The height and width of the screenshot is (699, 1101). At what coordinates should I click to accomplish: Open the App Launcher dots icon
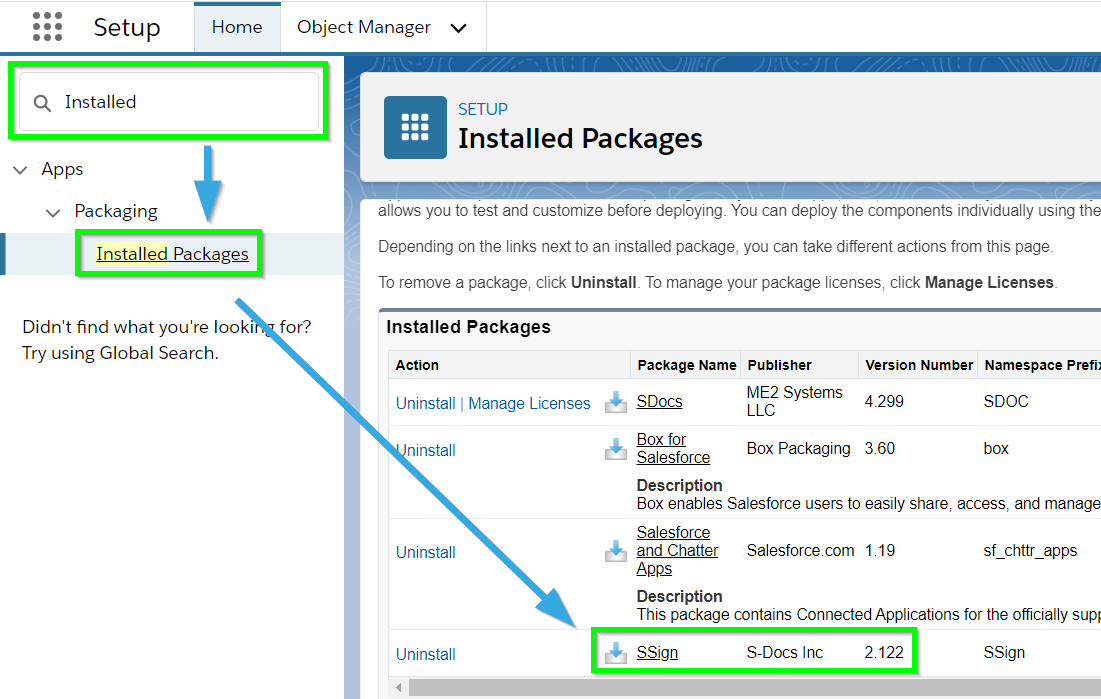[x=47, y=27]
